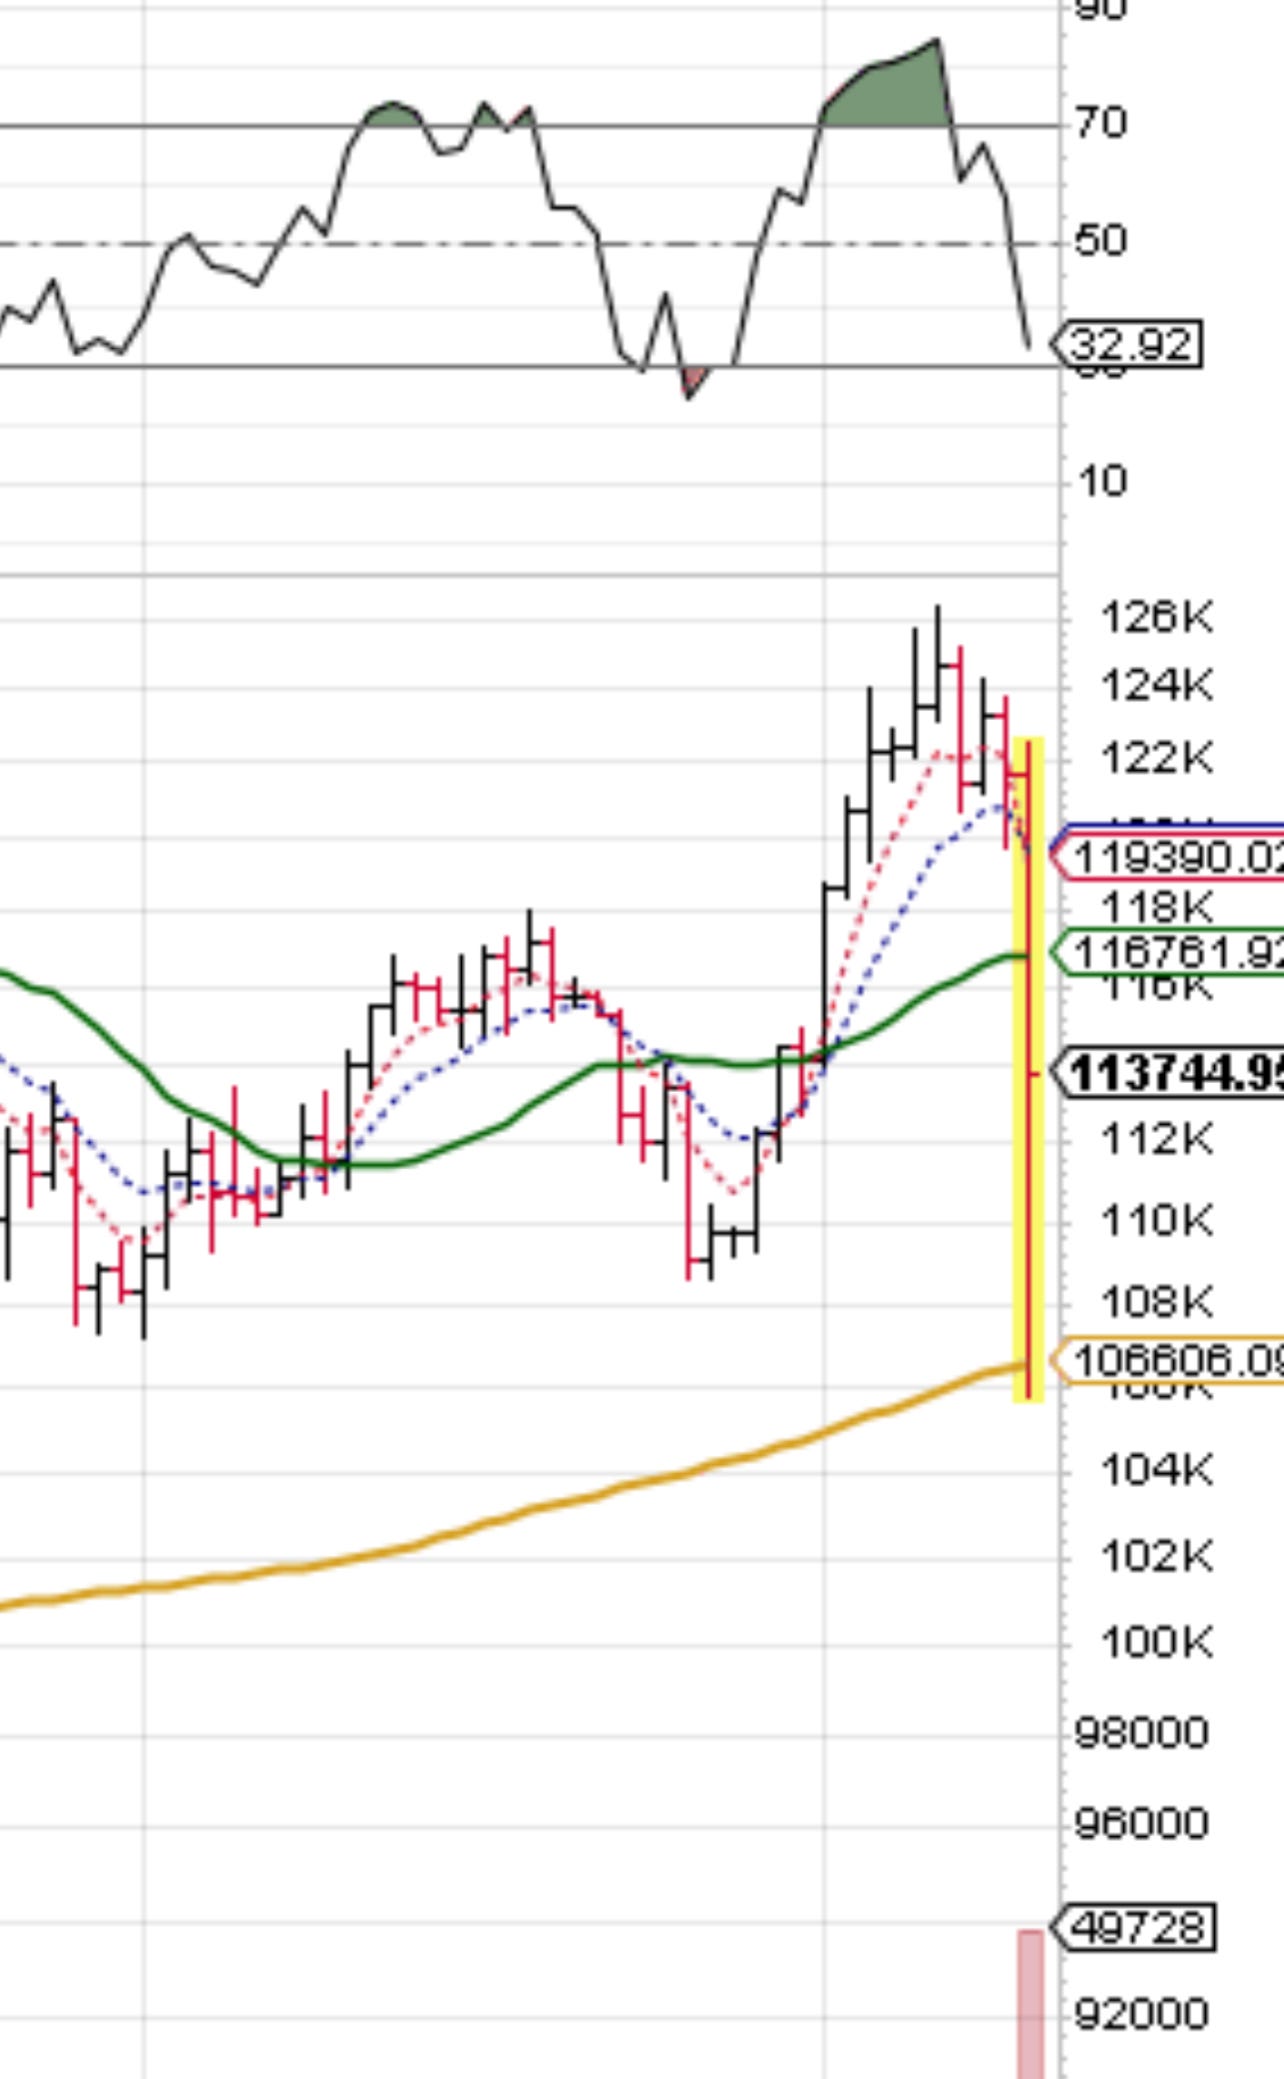The height and width of the screenshot is (2079, 1284).
Task: Click the 104K price axis label
Action: click(x=1157, y=1470)
